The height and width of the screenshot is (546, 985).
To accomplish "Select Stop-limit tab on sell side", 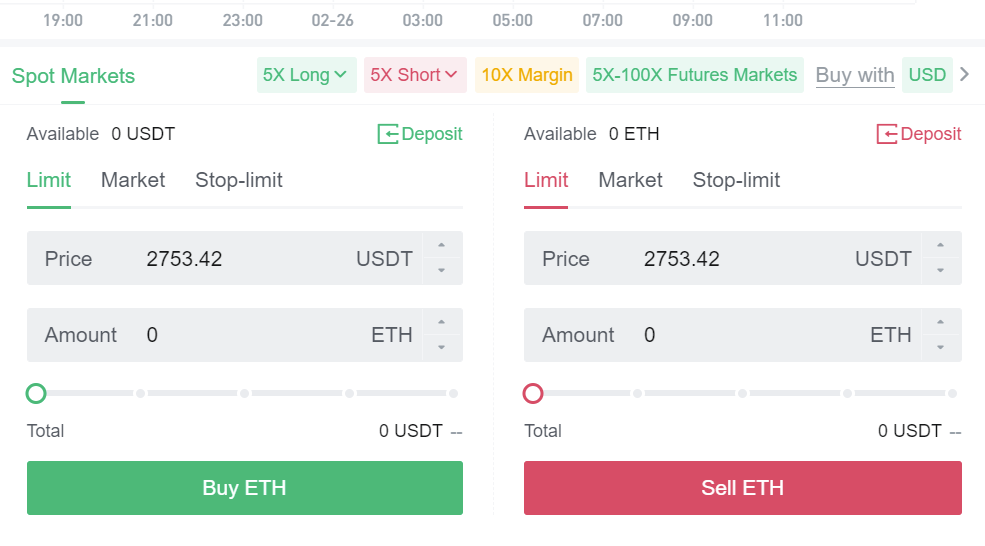I will pos(736,180).
